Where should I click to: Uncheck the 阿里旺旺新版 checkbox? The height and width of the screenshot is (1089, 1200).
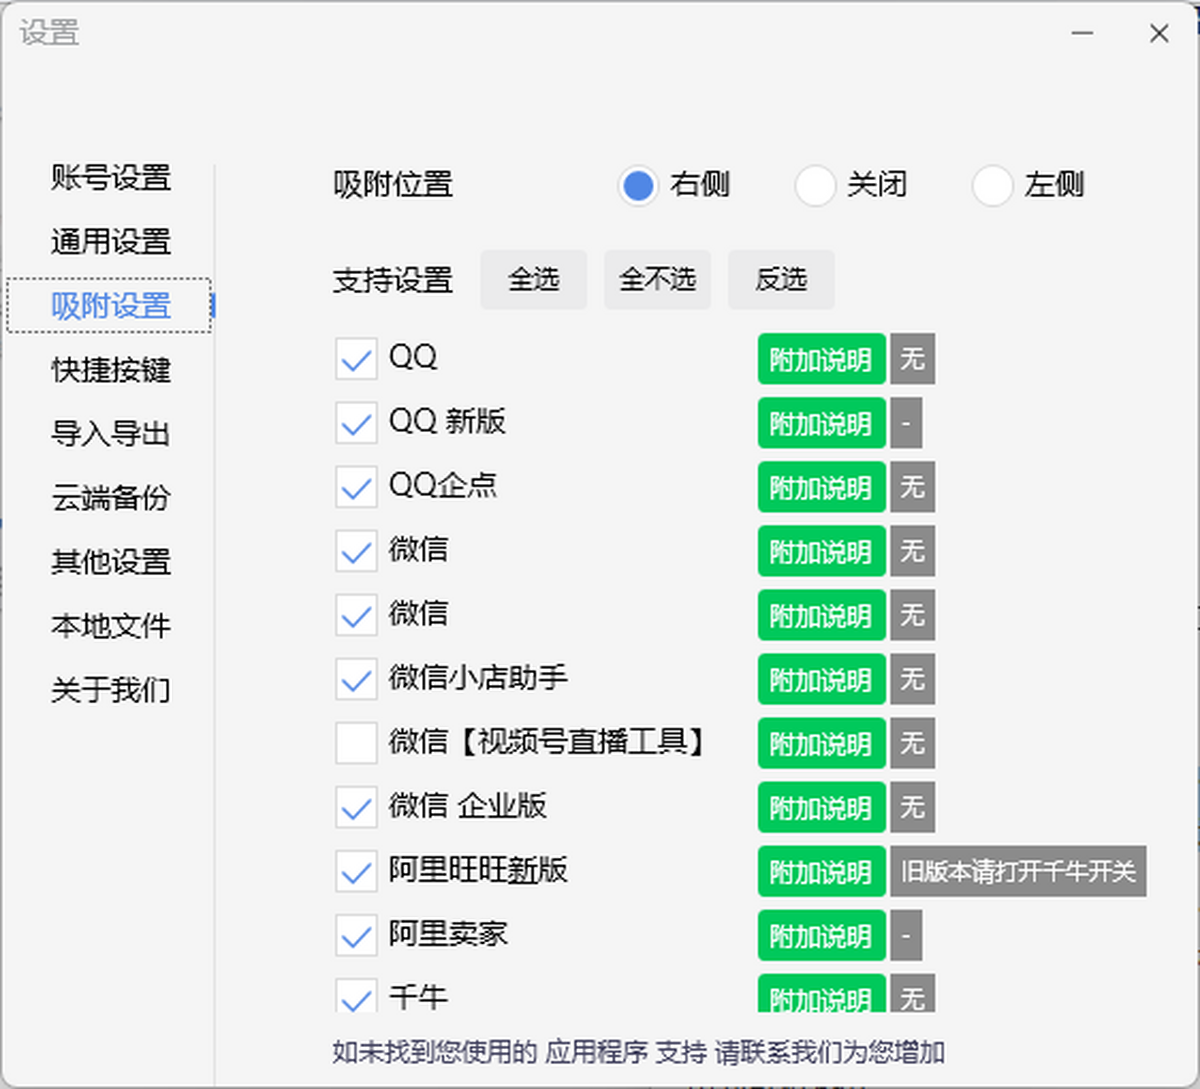tap(356, 871)
